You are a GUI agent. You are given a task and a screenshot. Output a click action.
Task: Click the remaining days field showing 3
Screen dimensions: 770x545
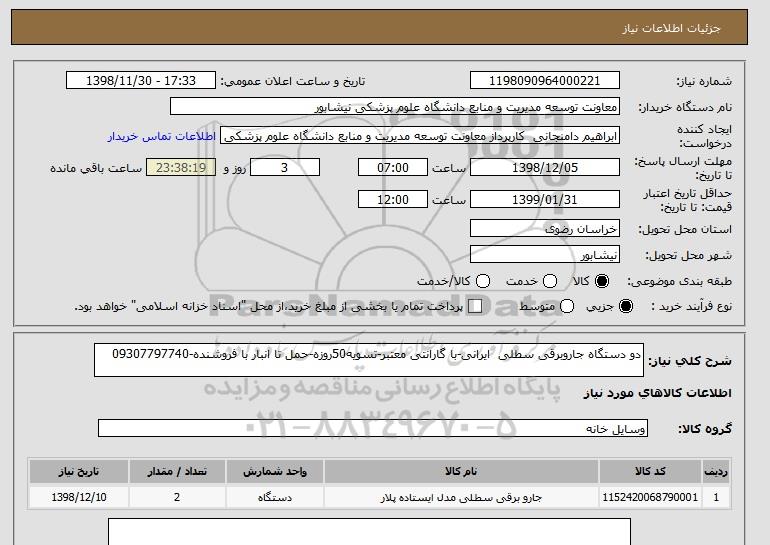pyautogui.click(x=285, y=167)
